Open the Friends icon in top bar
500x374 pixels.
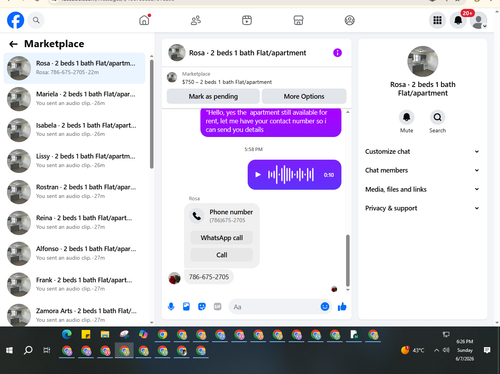pyautogui.click(x=196, y=20)
